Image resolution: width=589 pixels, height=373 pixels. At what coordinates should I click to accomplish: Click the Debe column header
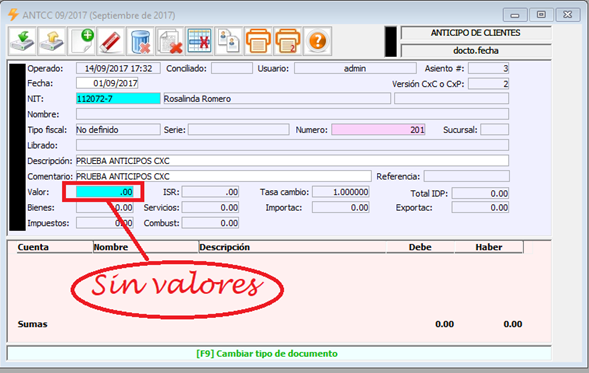click(x=420, y=247)
